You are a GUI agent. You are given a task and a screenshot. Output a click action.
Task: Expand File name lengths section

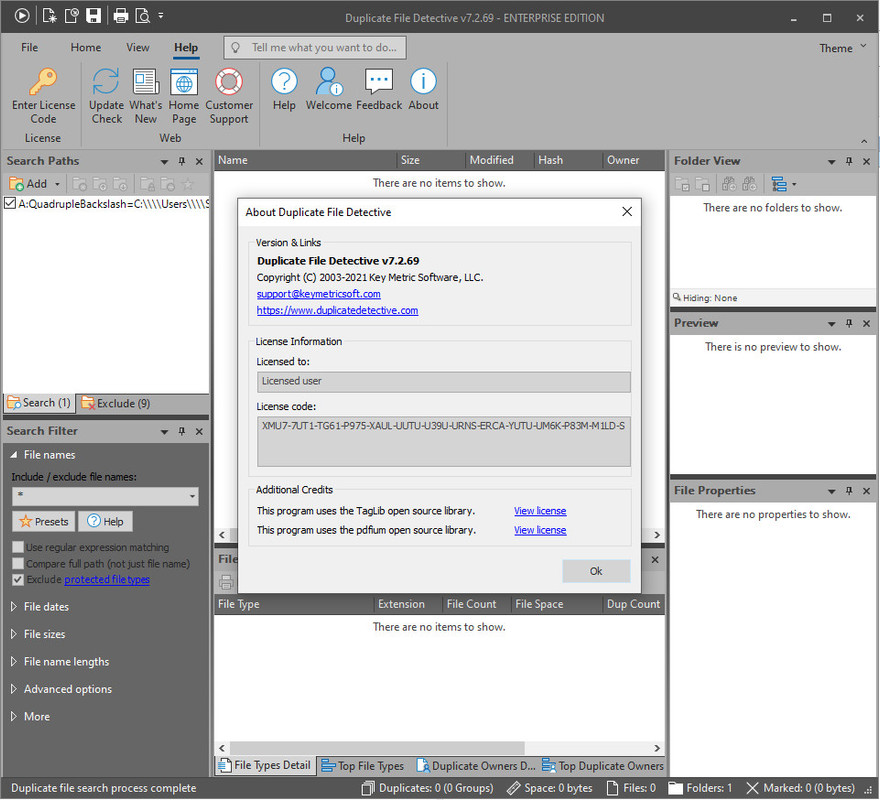tap(13, 662)
